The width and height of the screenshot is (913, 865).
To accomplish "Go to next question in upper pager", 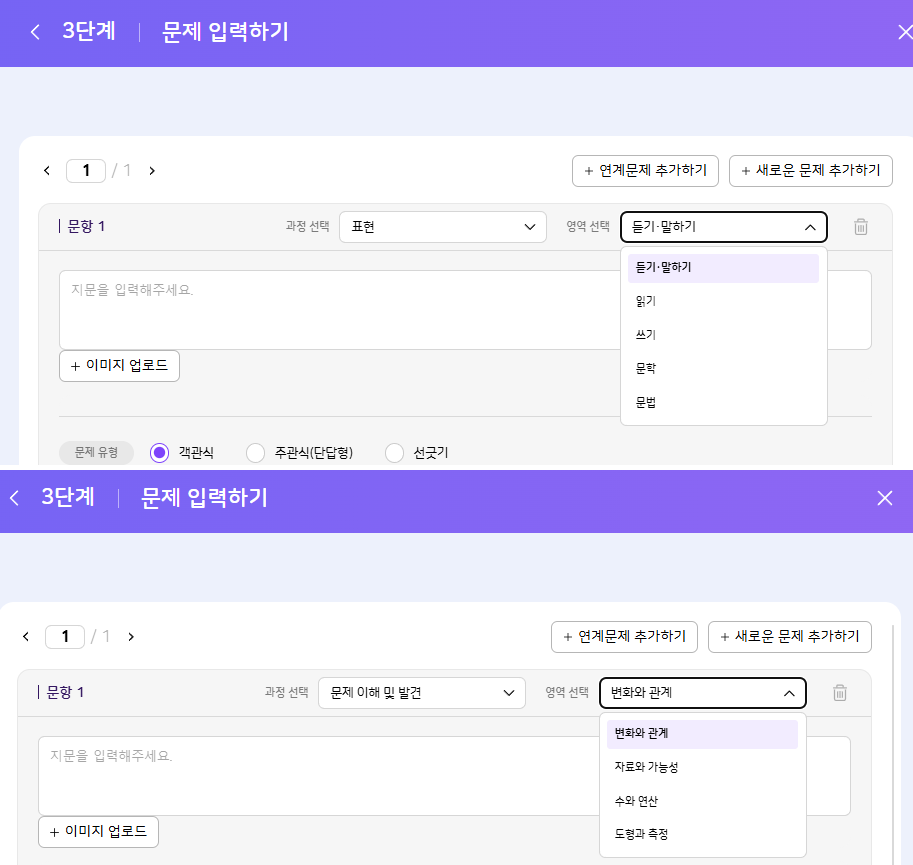I will click(152, 171).
